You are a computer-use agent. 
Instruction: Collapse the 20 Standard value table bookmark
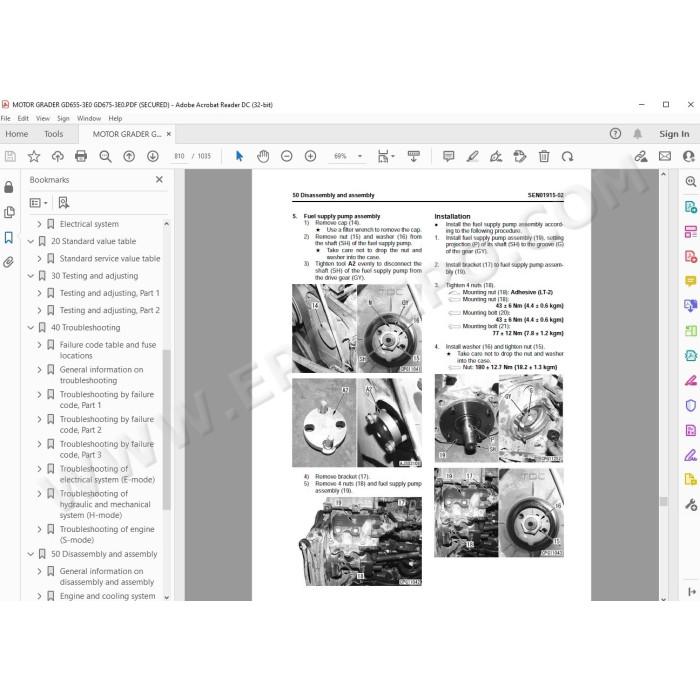point(31,242)
